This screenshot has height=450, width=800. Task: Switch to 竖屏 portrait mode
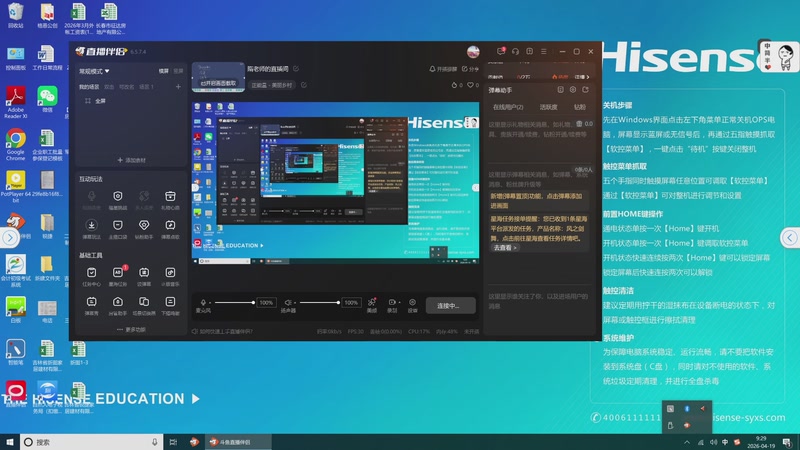coord(178,71)
